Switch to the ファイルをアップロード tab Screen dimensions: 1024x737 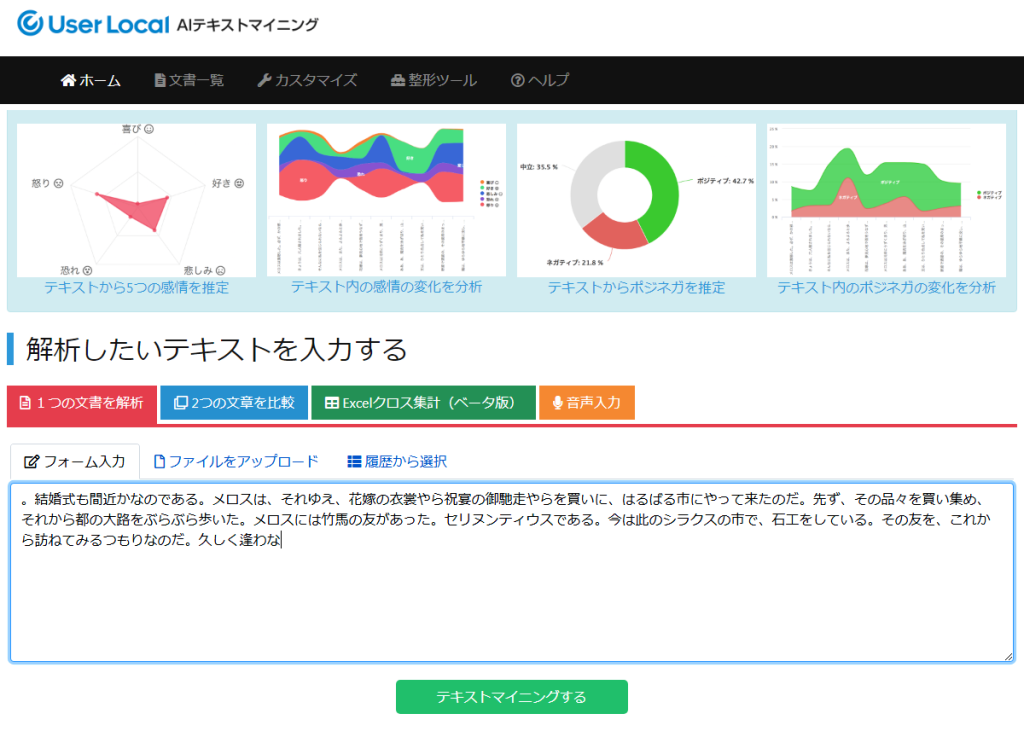point(236,461)
